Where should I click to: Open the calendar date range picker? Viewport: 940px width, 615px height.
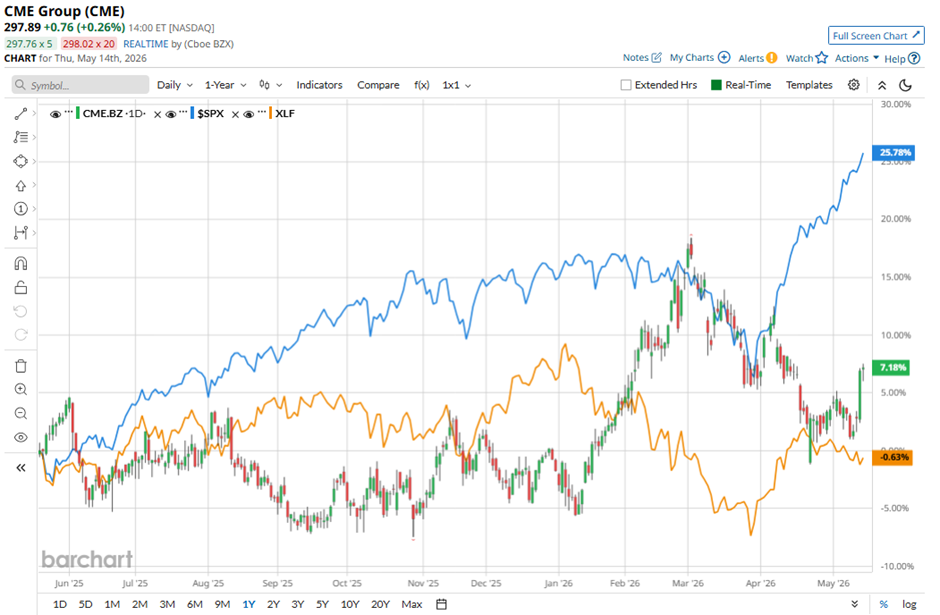pos(441,604)
